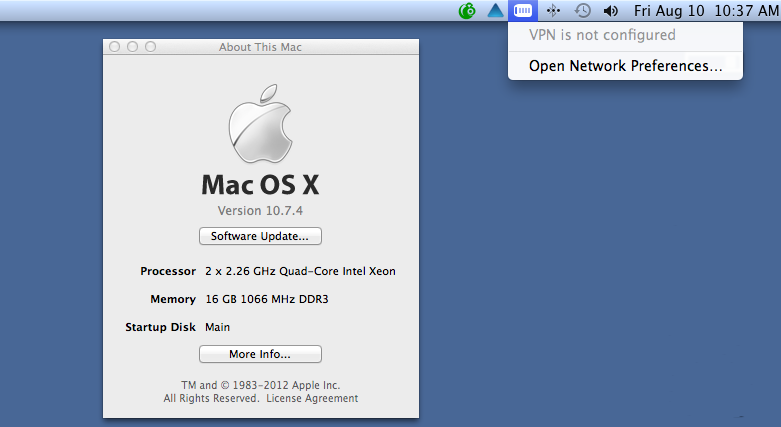This screenshot has width=781, height=427.
Task: Click the Startup Disk label
Action: pos(160,327)
